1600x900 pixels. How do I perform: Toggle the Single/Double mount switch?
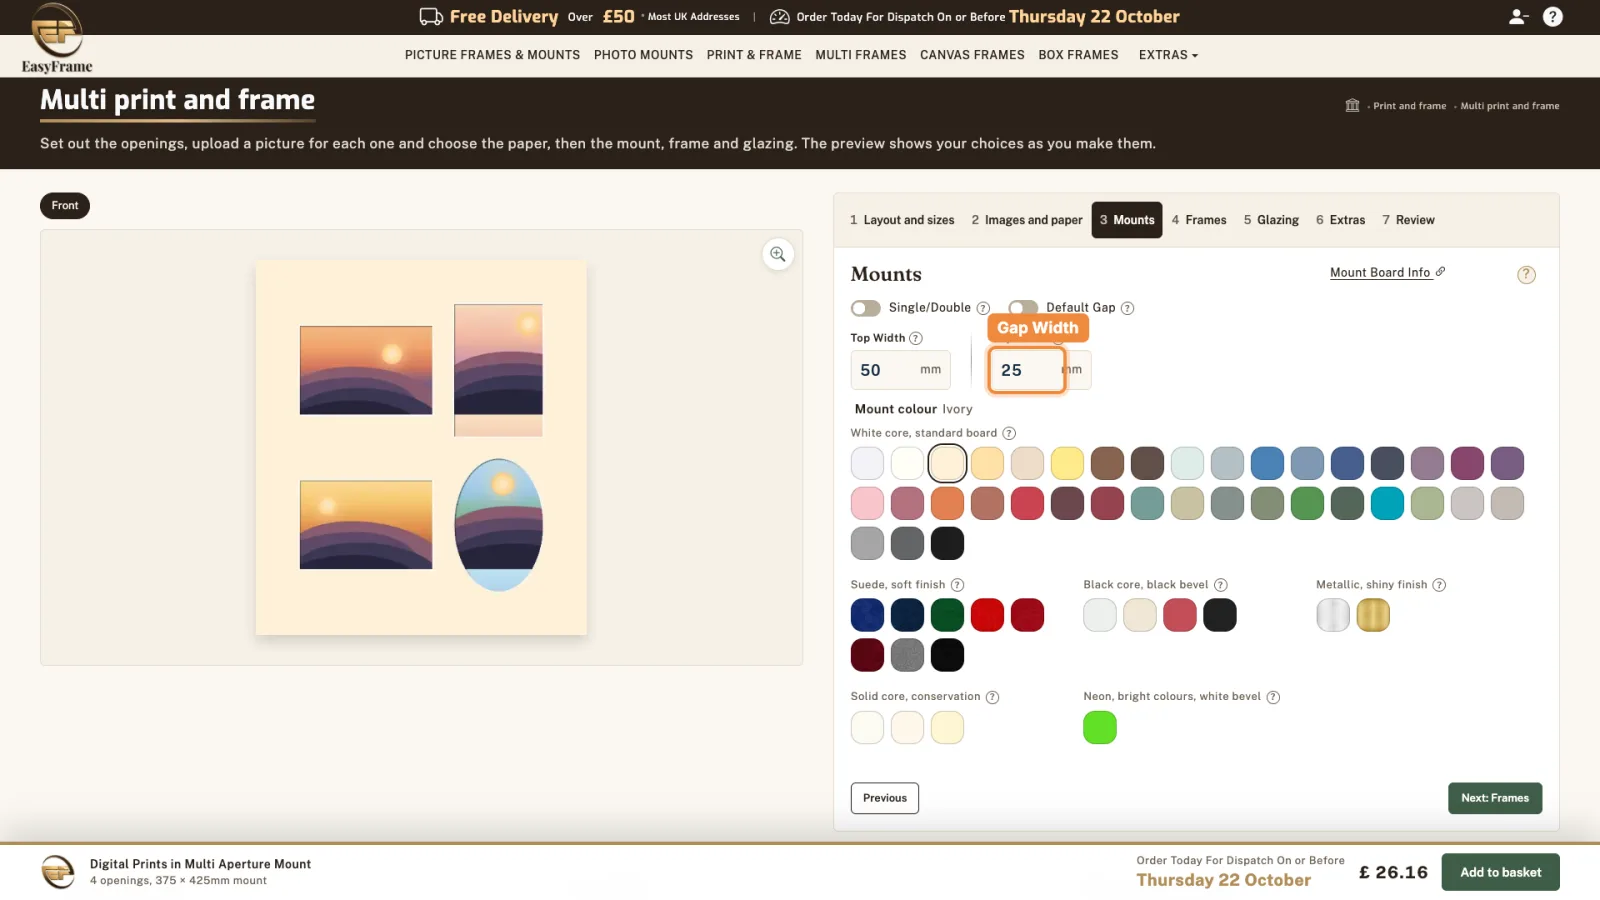866,308
